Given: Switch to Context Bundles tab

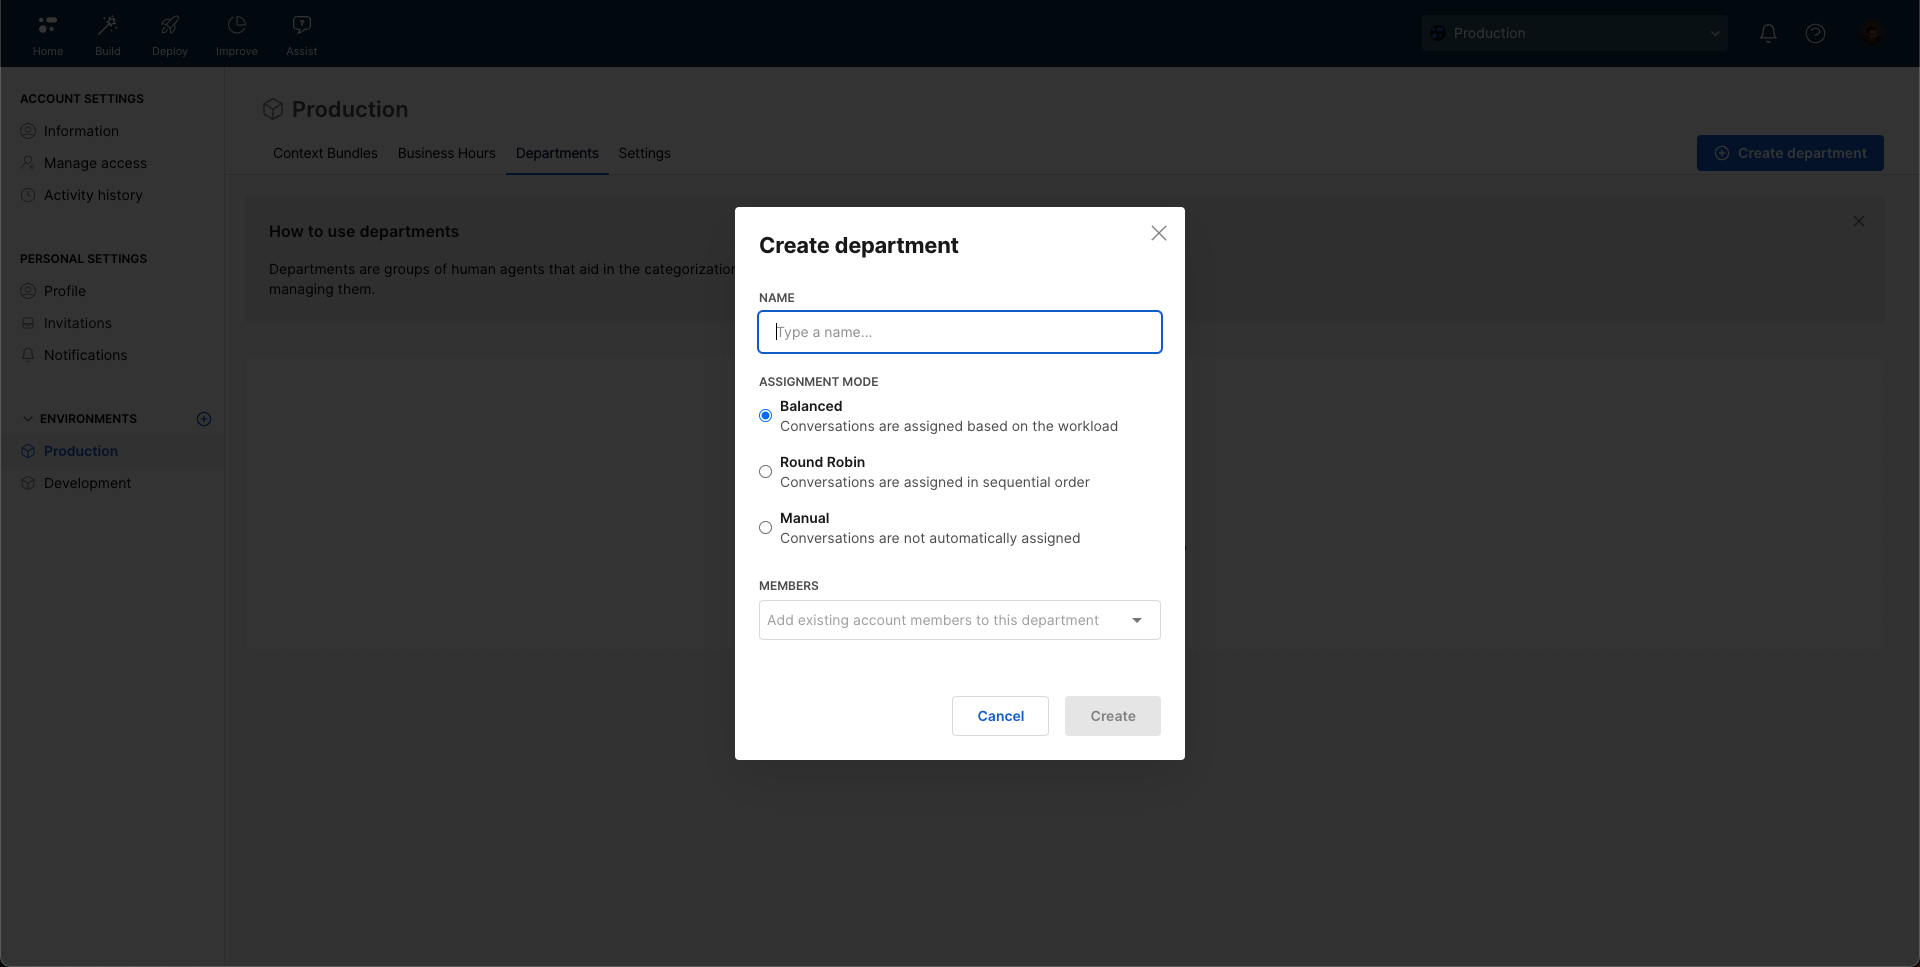Looking at the screenshot, I should click(x=325, y=153).
